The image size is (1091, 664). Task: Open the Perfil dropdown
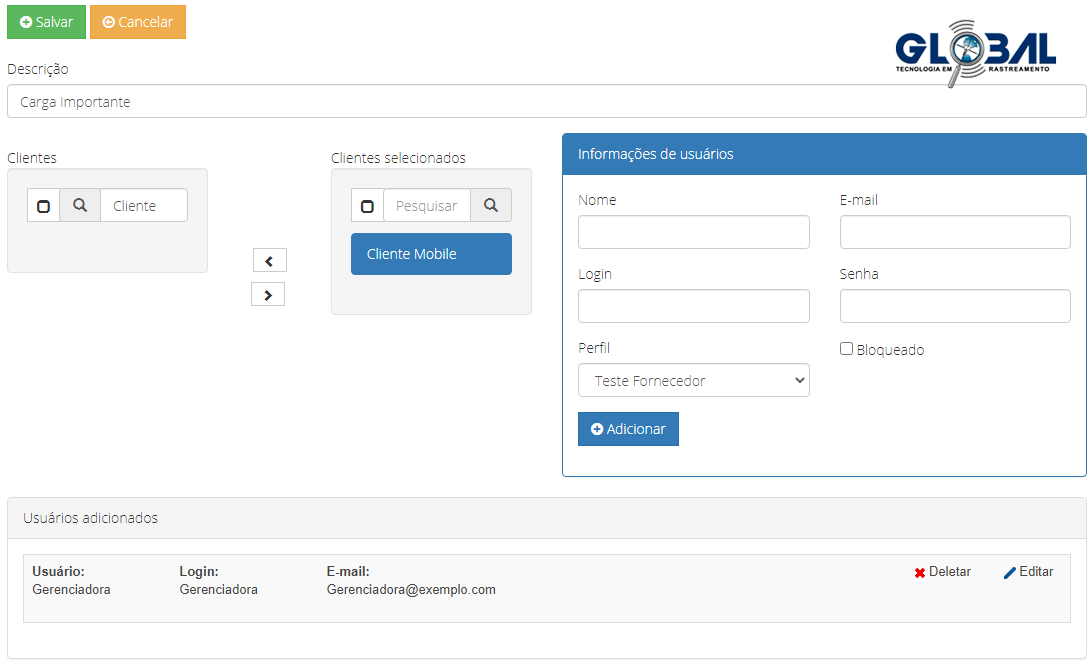tap(693, 381)
